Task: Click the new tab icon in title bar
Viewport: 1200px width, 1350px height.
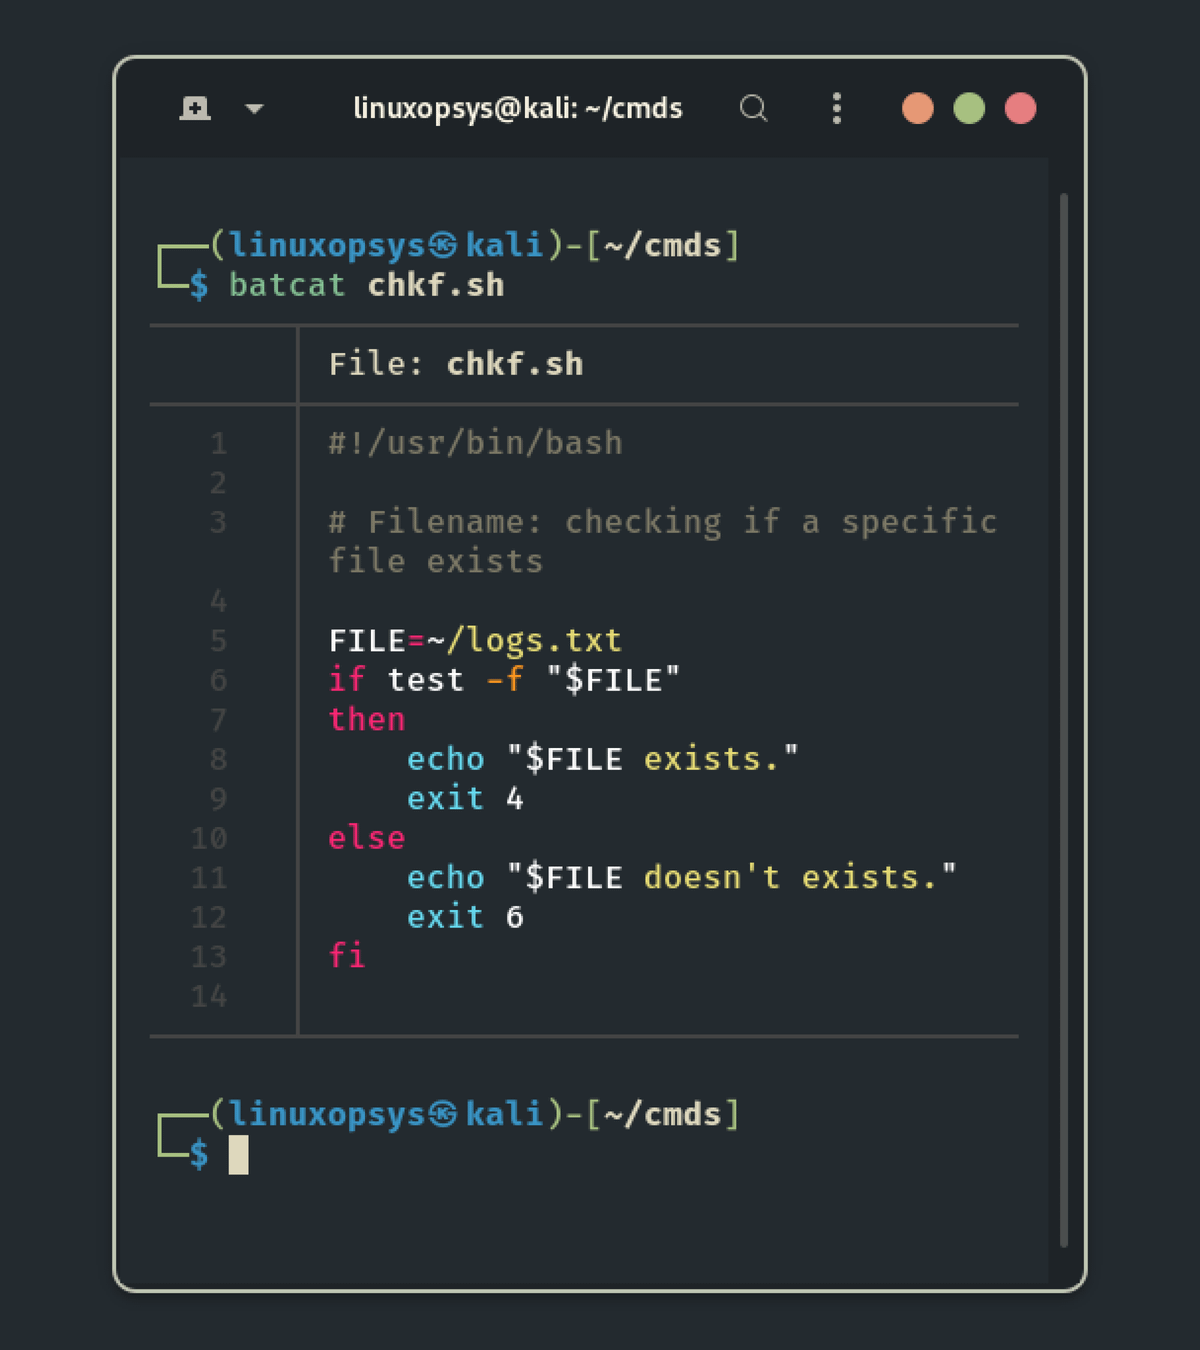Action: pos(195,108)
